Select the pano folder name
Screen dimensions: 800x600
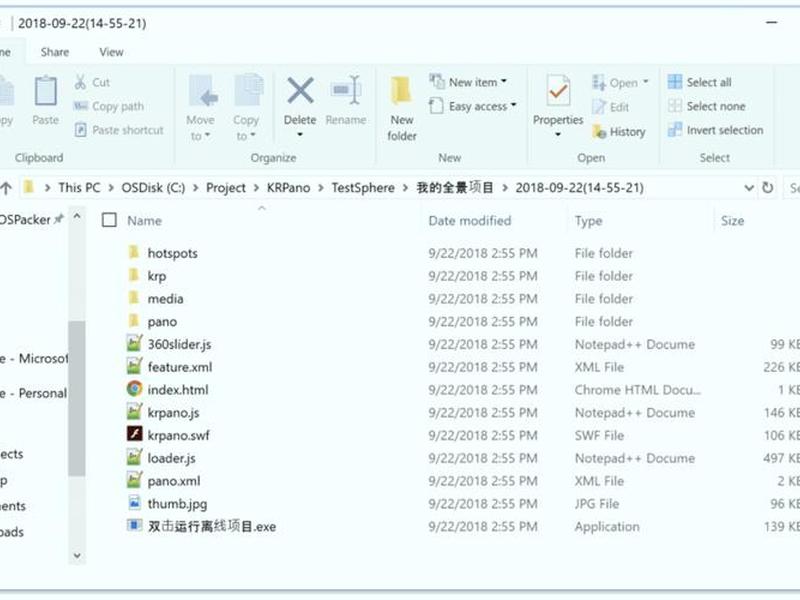pyautogui.click(x=162, y=321)
